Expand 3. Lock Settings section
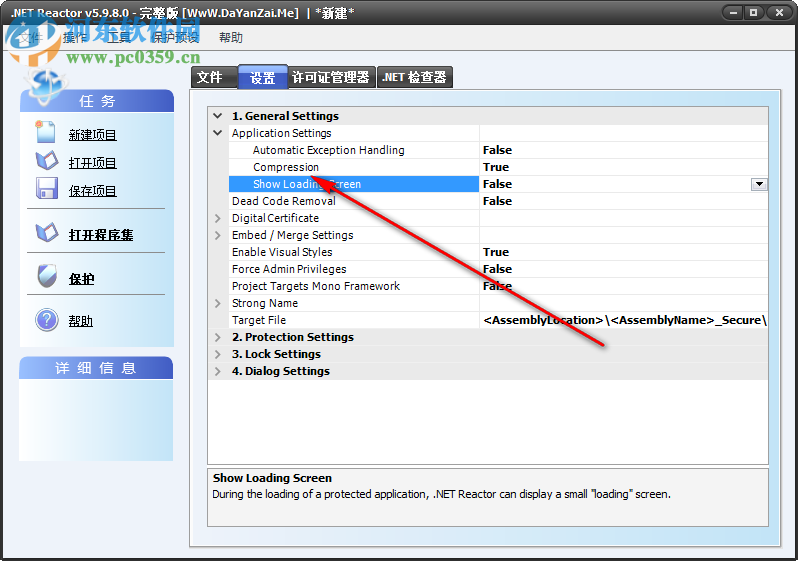 pyautogui.click(x=218, y=354)
